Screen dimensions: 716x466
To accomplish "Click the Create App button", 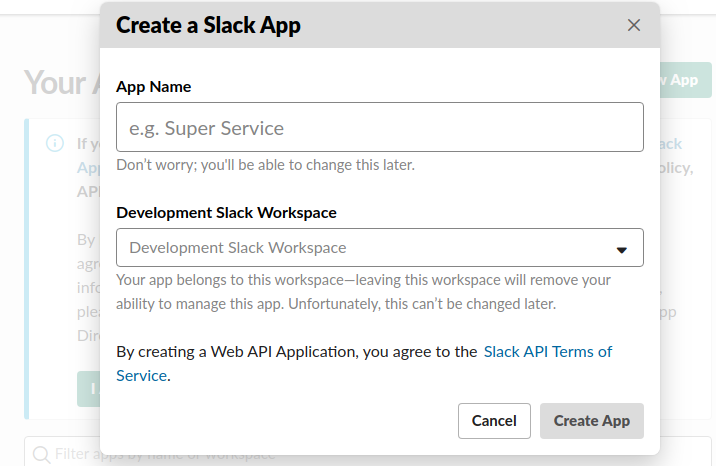I will (591, 421).
